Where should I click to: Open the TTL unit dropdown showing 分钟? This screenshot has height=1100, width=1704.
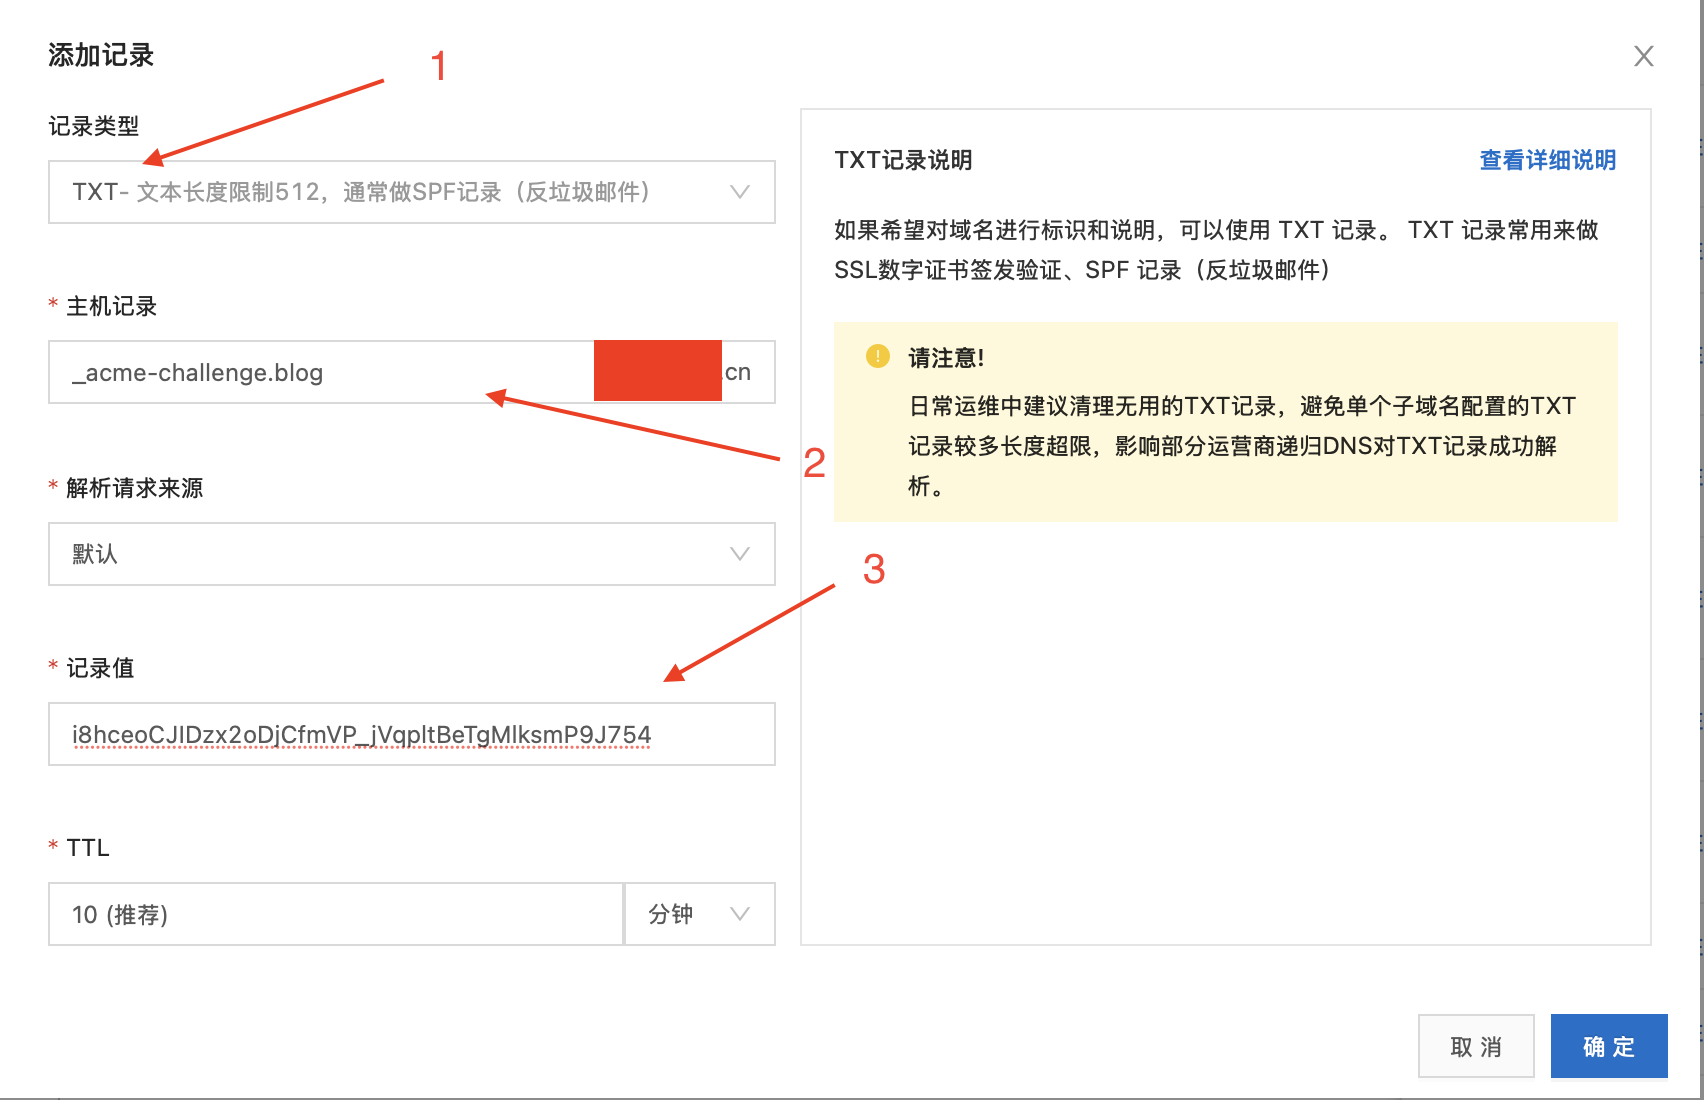[x=699, y=913]
